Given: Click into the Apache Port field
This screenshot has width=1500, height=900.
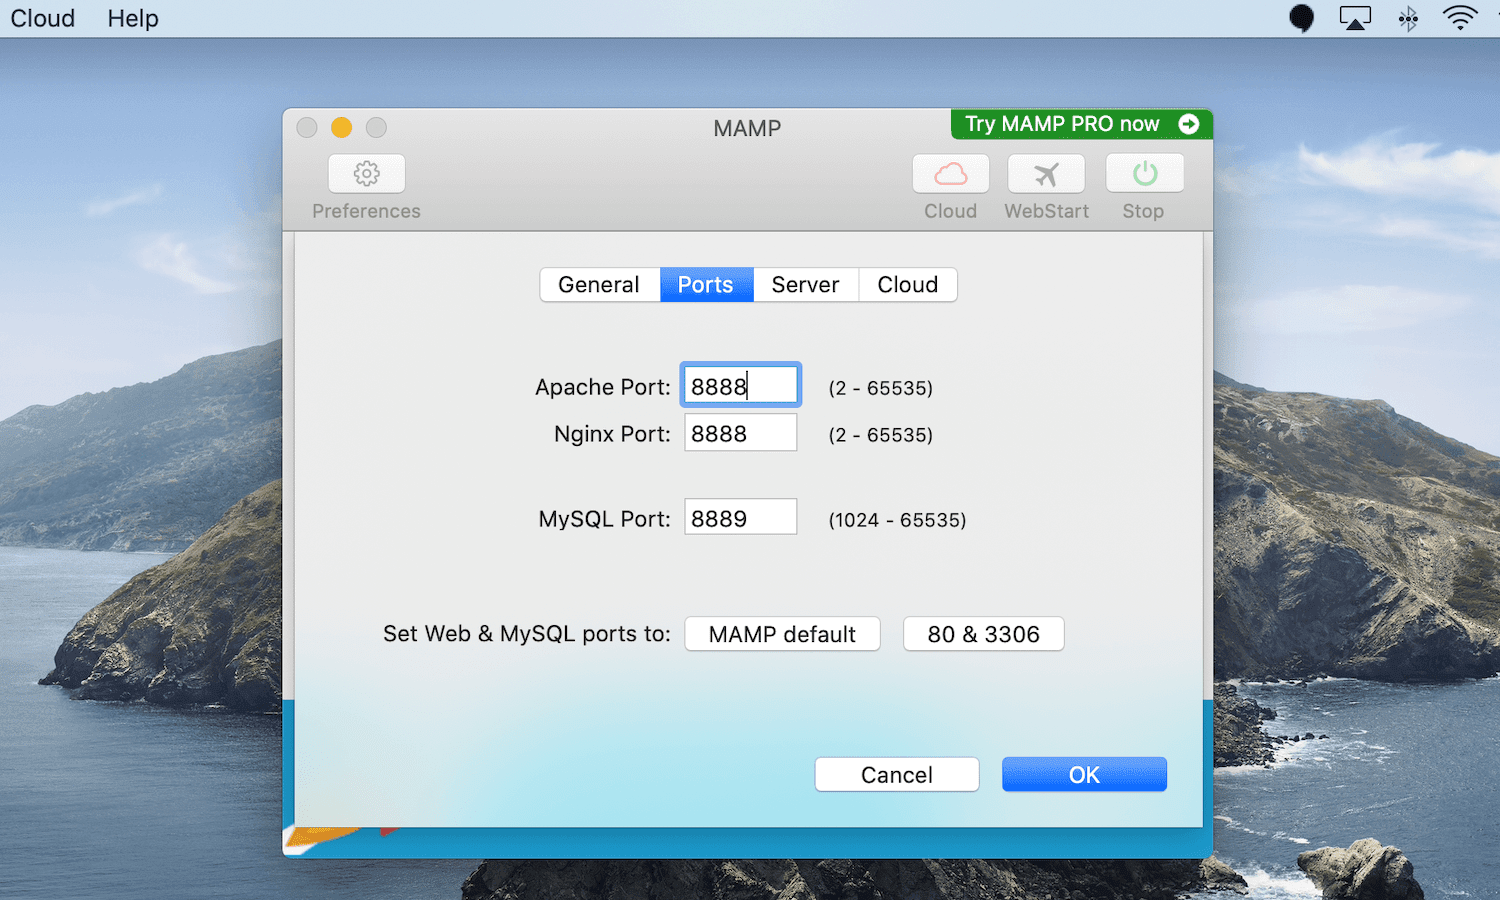Looking at the screenshot, I should click(740, 386).
